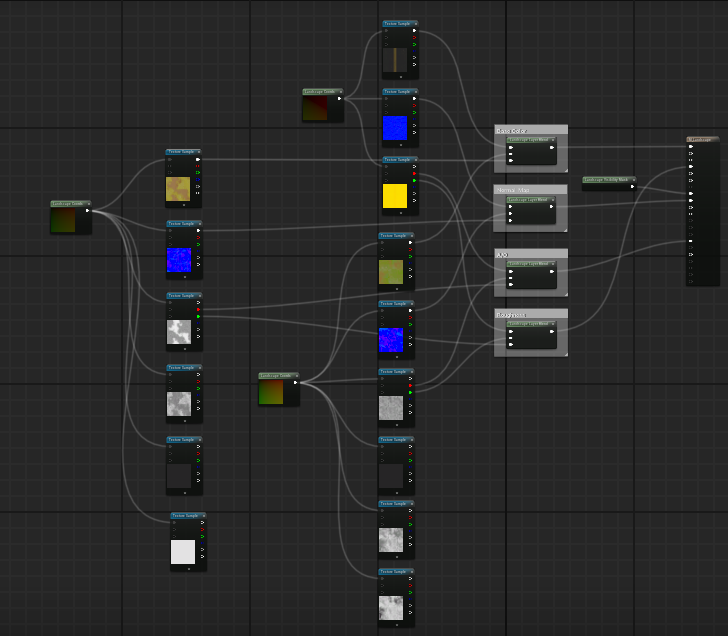Collapse the leftmost Landscape Coords node
Viewport: 728px width, 636px height.
pos(89,204)
